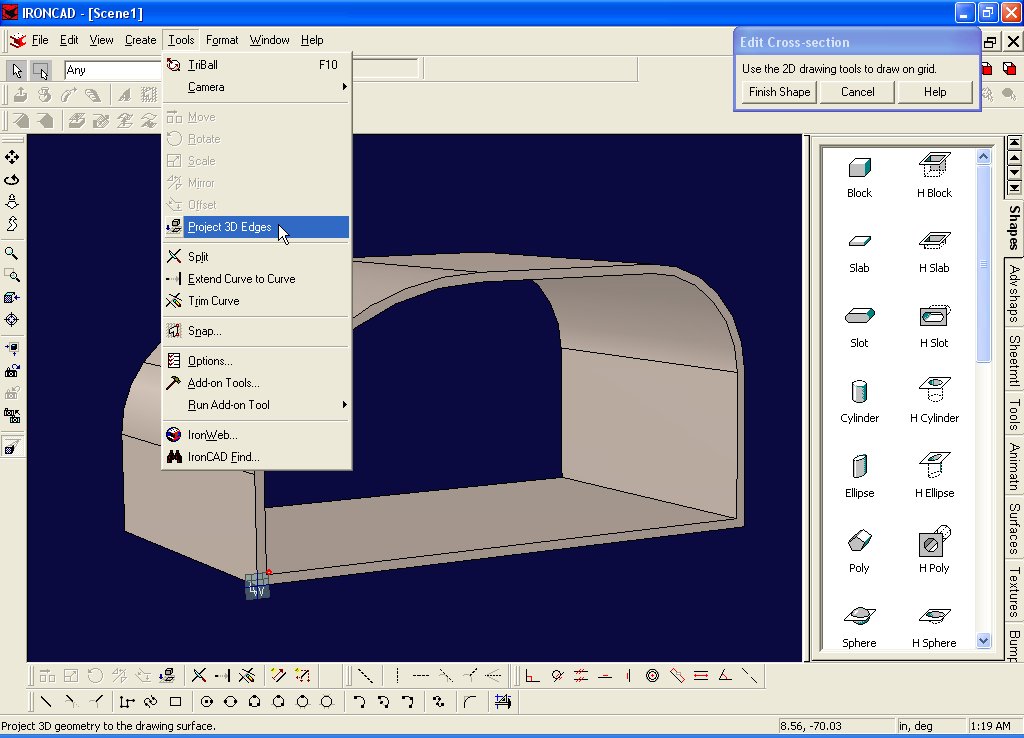Open Add-on Tools... dialog

[257, 383]
